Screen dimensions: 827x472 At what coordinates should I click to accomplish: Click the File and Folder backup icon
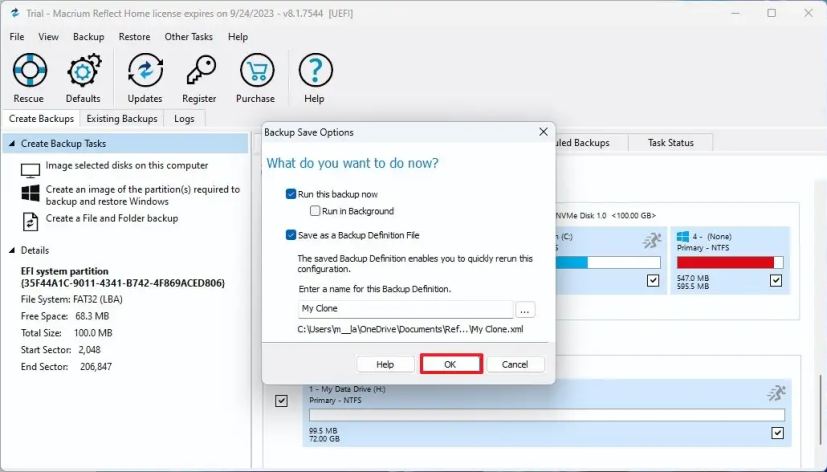point(30,221)
